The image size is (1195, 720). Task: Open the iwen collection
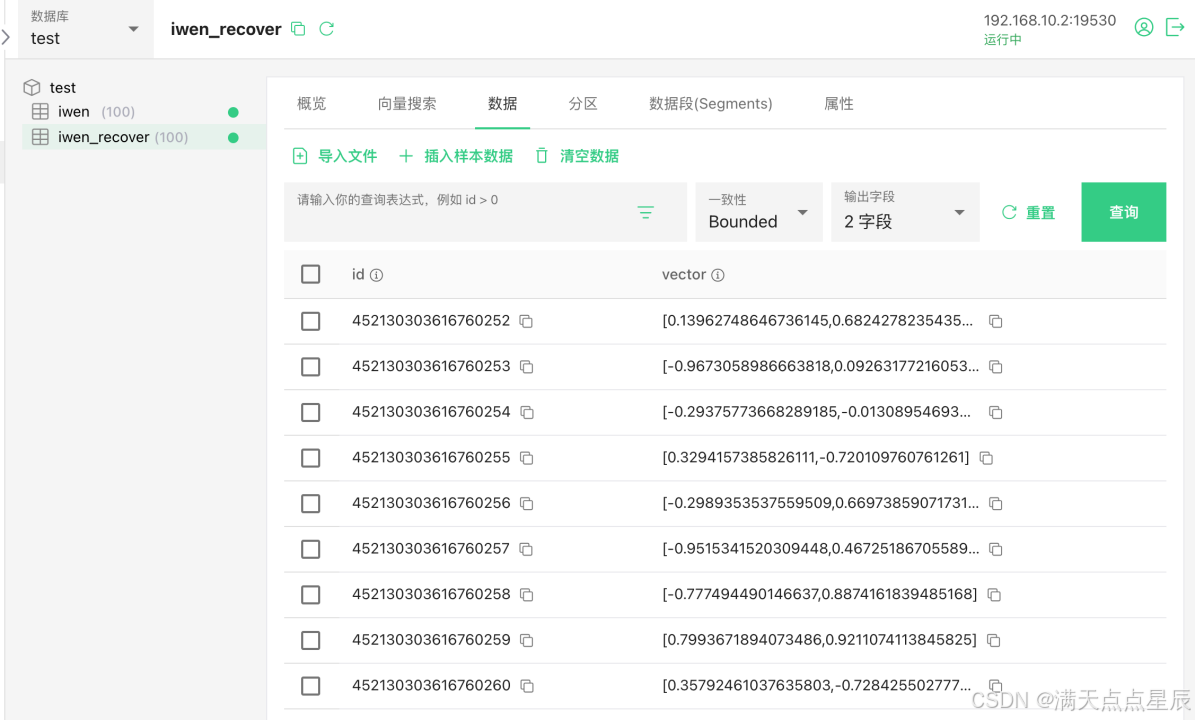[x=74, y=112]
